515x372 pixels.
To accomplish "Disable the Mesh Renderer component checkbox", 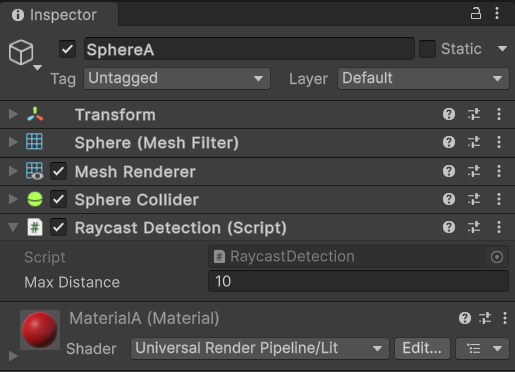I will 58,171.
